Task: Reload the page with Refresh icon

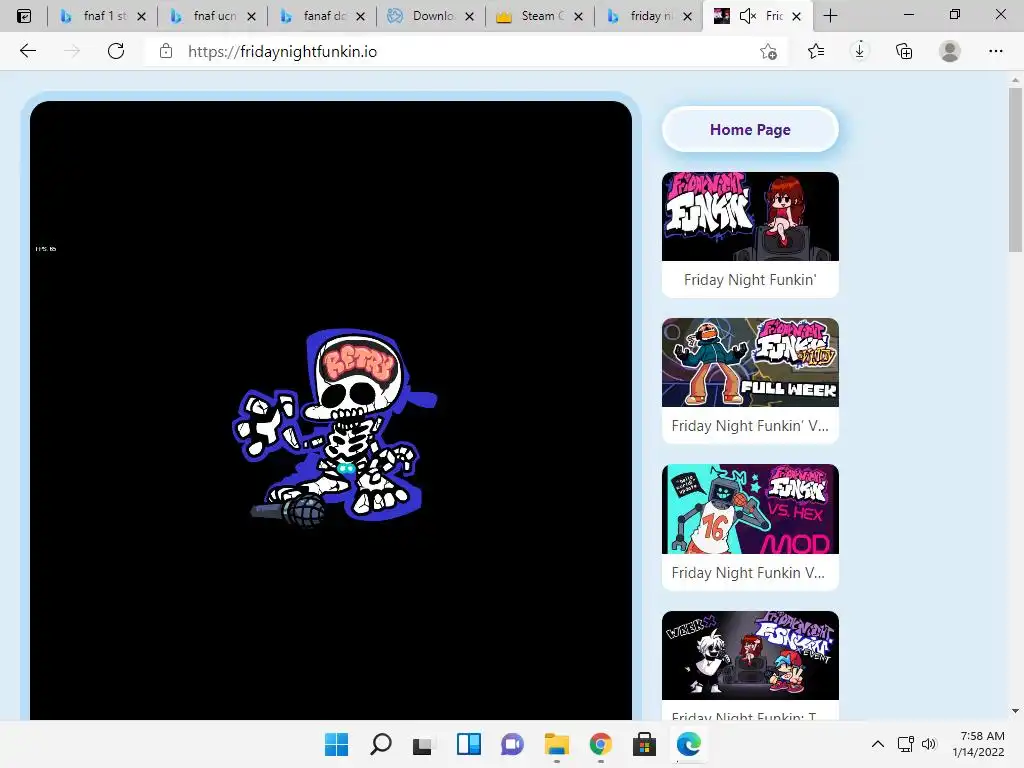Action: 116,51
